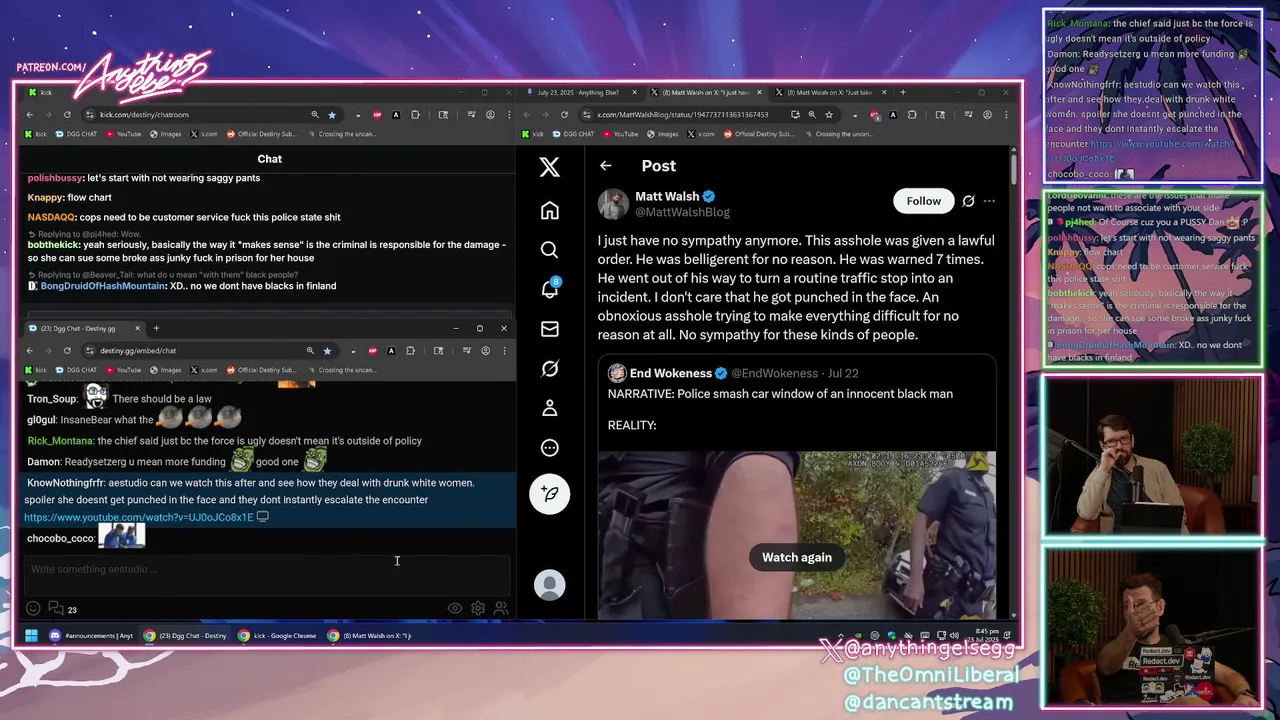Open zoom magnifier in kick address bar

[315, 115]
